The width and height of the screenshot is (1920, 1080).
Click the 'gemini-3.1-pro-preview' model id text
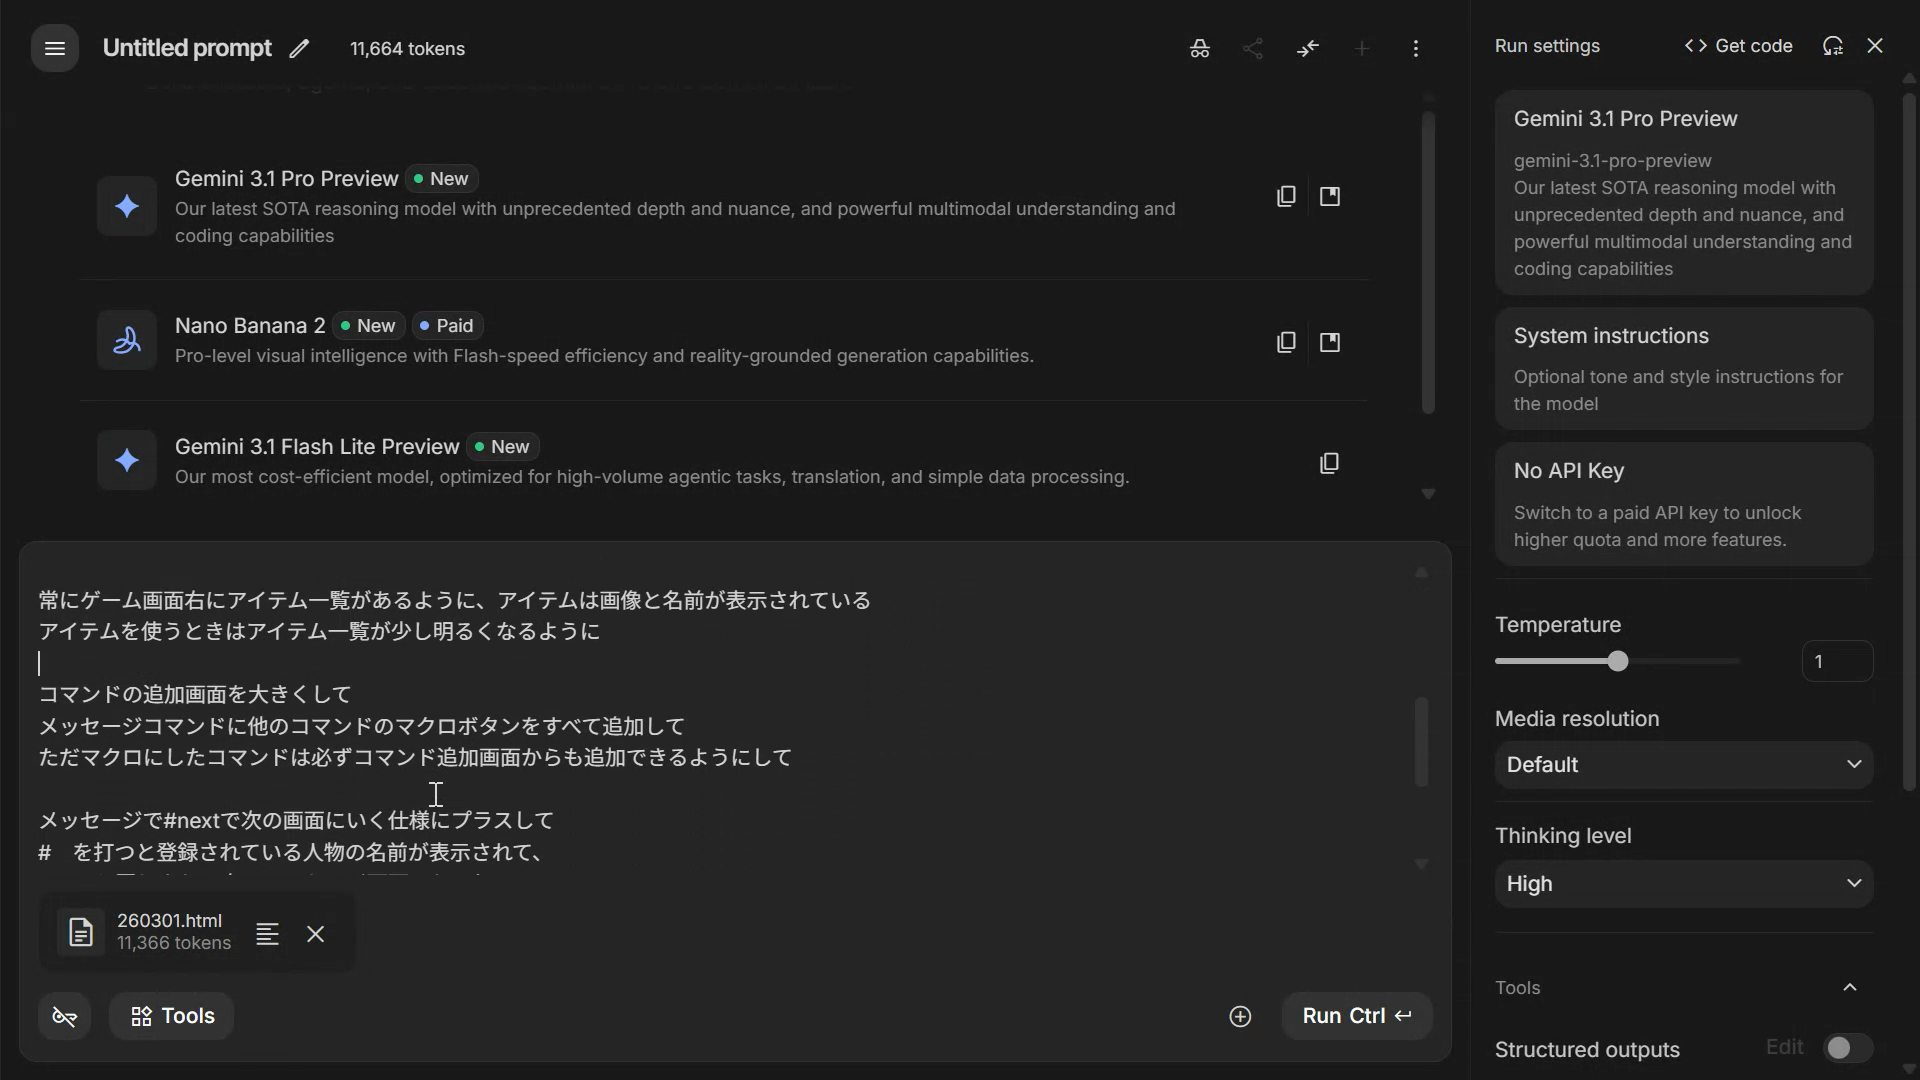point(1612,161)
